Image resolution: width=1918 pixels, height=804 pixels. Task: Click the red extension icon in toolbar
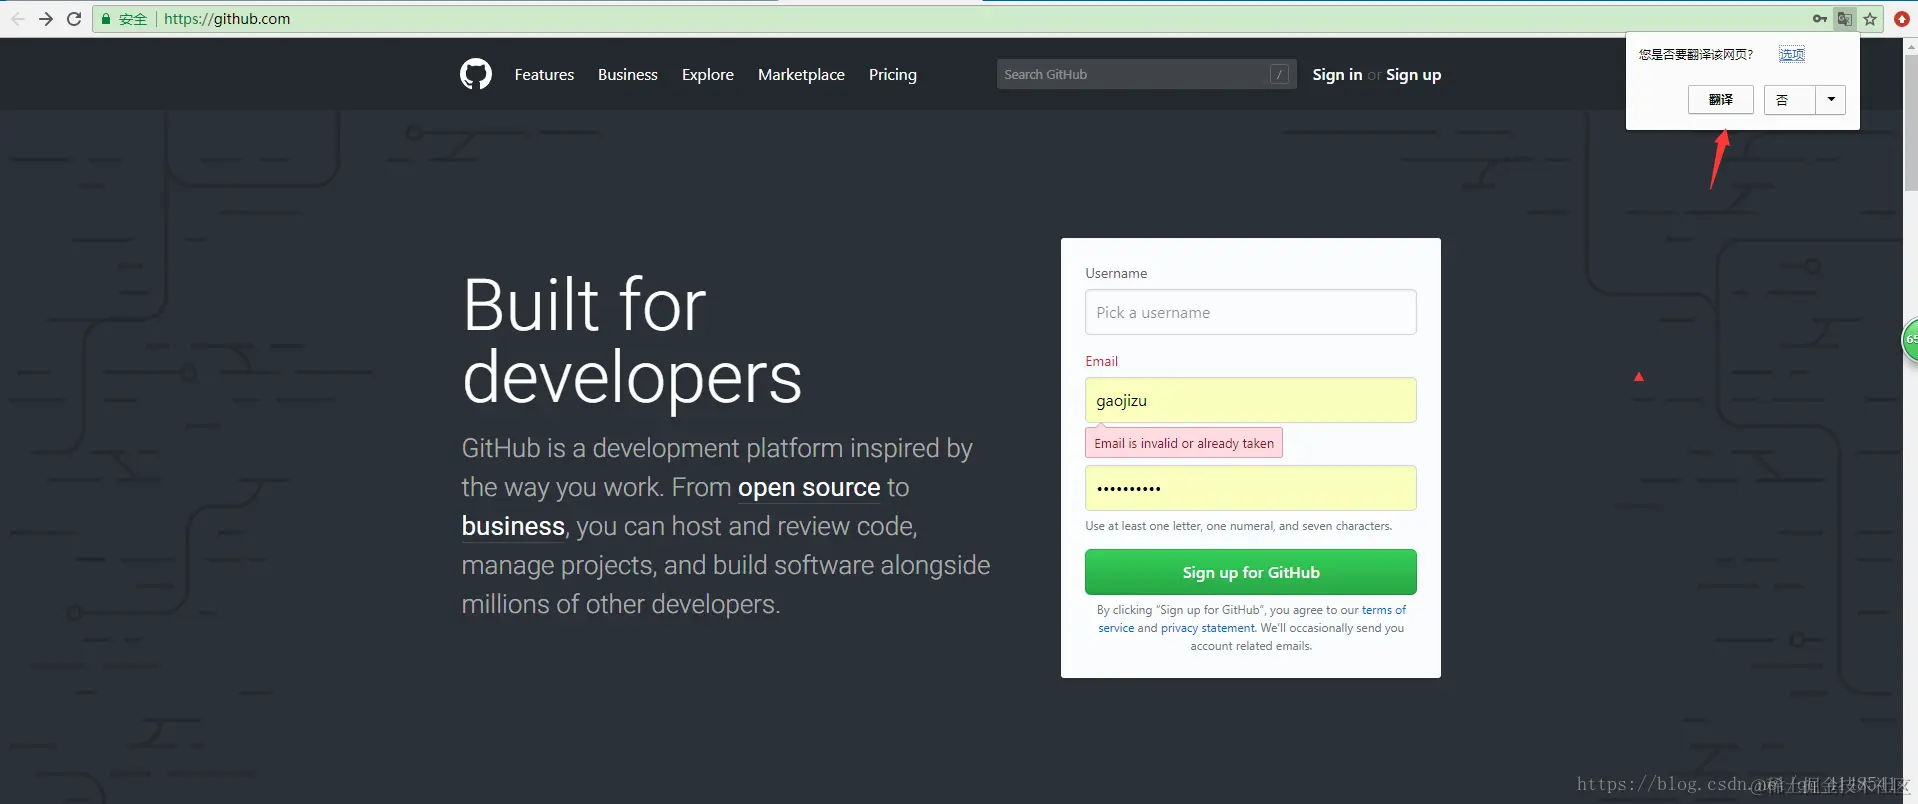tap(1902, 19)
